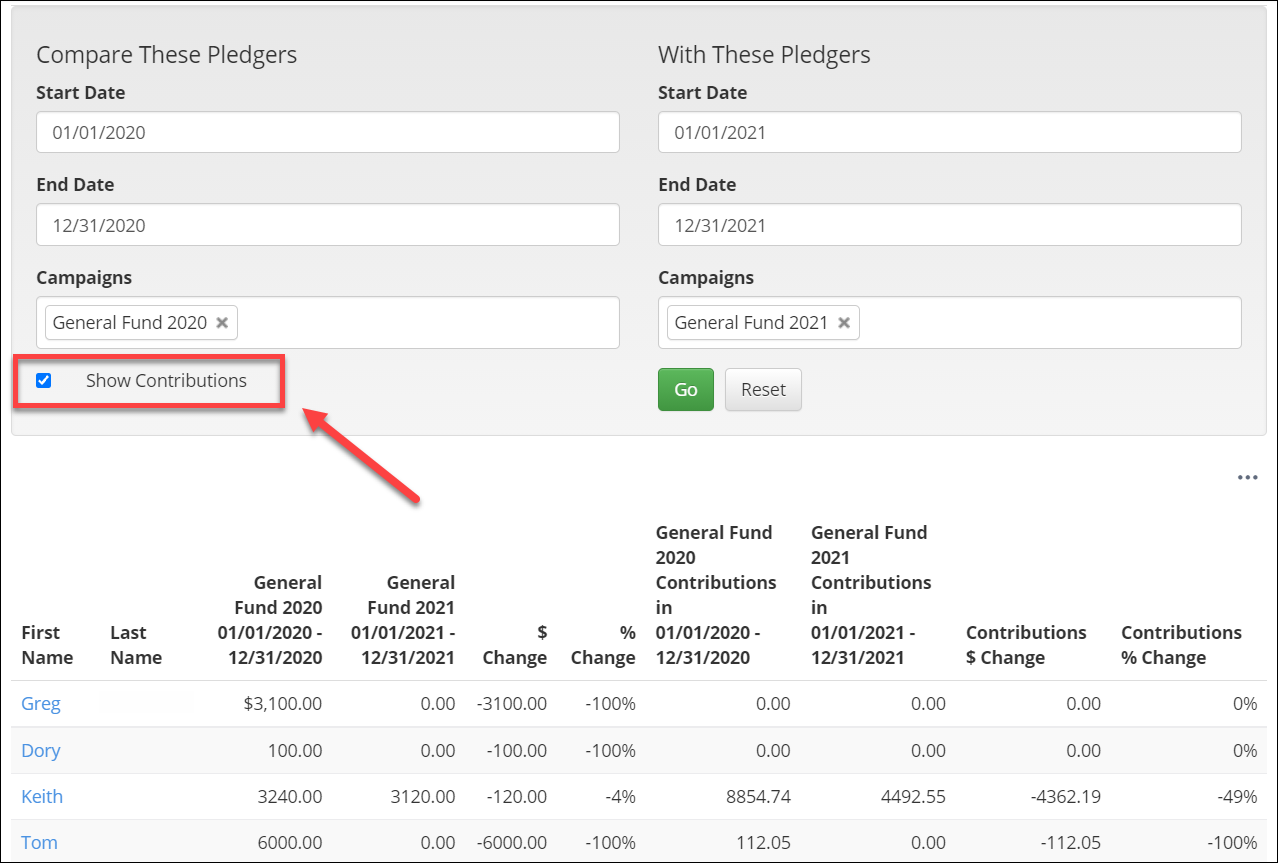The height and width of the screenshot is (863, 1278).
Task: Sort by $ Change column header
Action: [514, 645]
